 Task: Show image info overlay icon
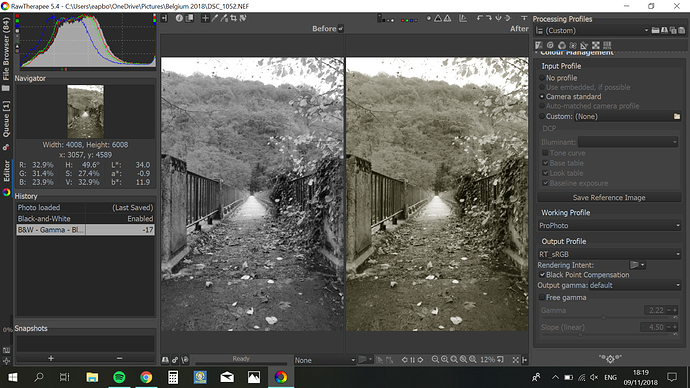pos(179,18)
